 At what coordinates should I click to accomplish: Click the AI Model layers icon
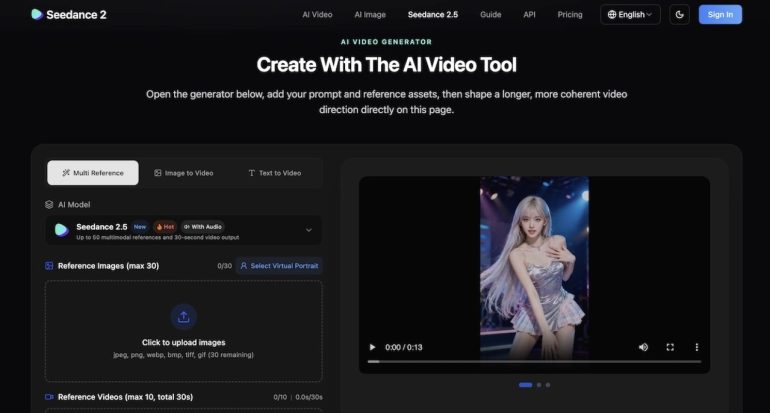49,204
